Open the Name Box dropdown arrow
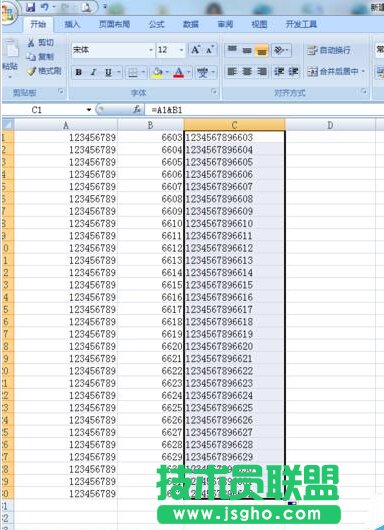This screenshot has width=384, height=530. coord(89,110)
